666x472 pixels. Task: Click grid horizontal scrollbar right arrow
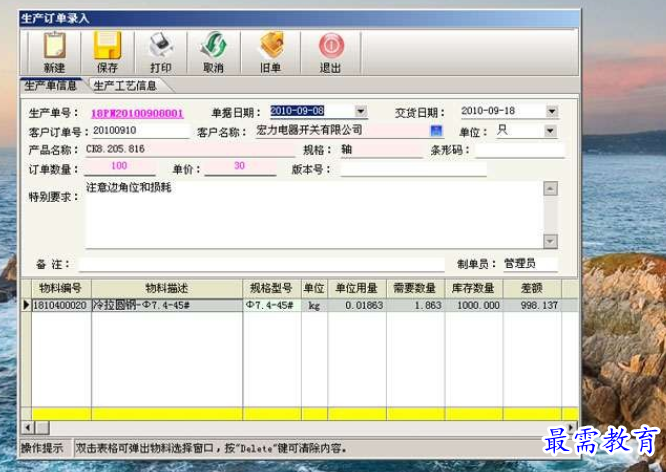pos(571,427)
